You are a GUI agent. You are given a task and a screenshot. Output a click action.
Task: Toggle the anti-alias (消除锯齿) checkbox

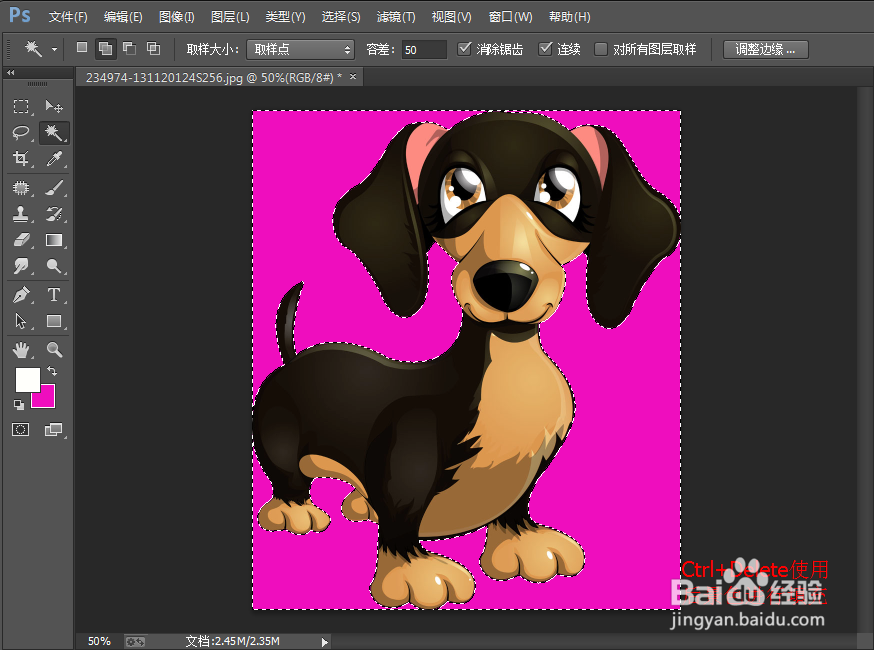click(x=464, y=48)
